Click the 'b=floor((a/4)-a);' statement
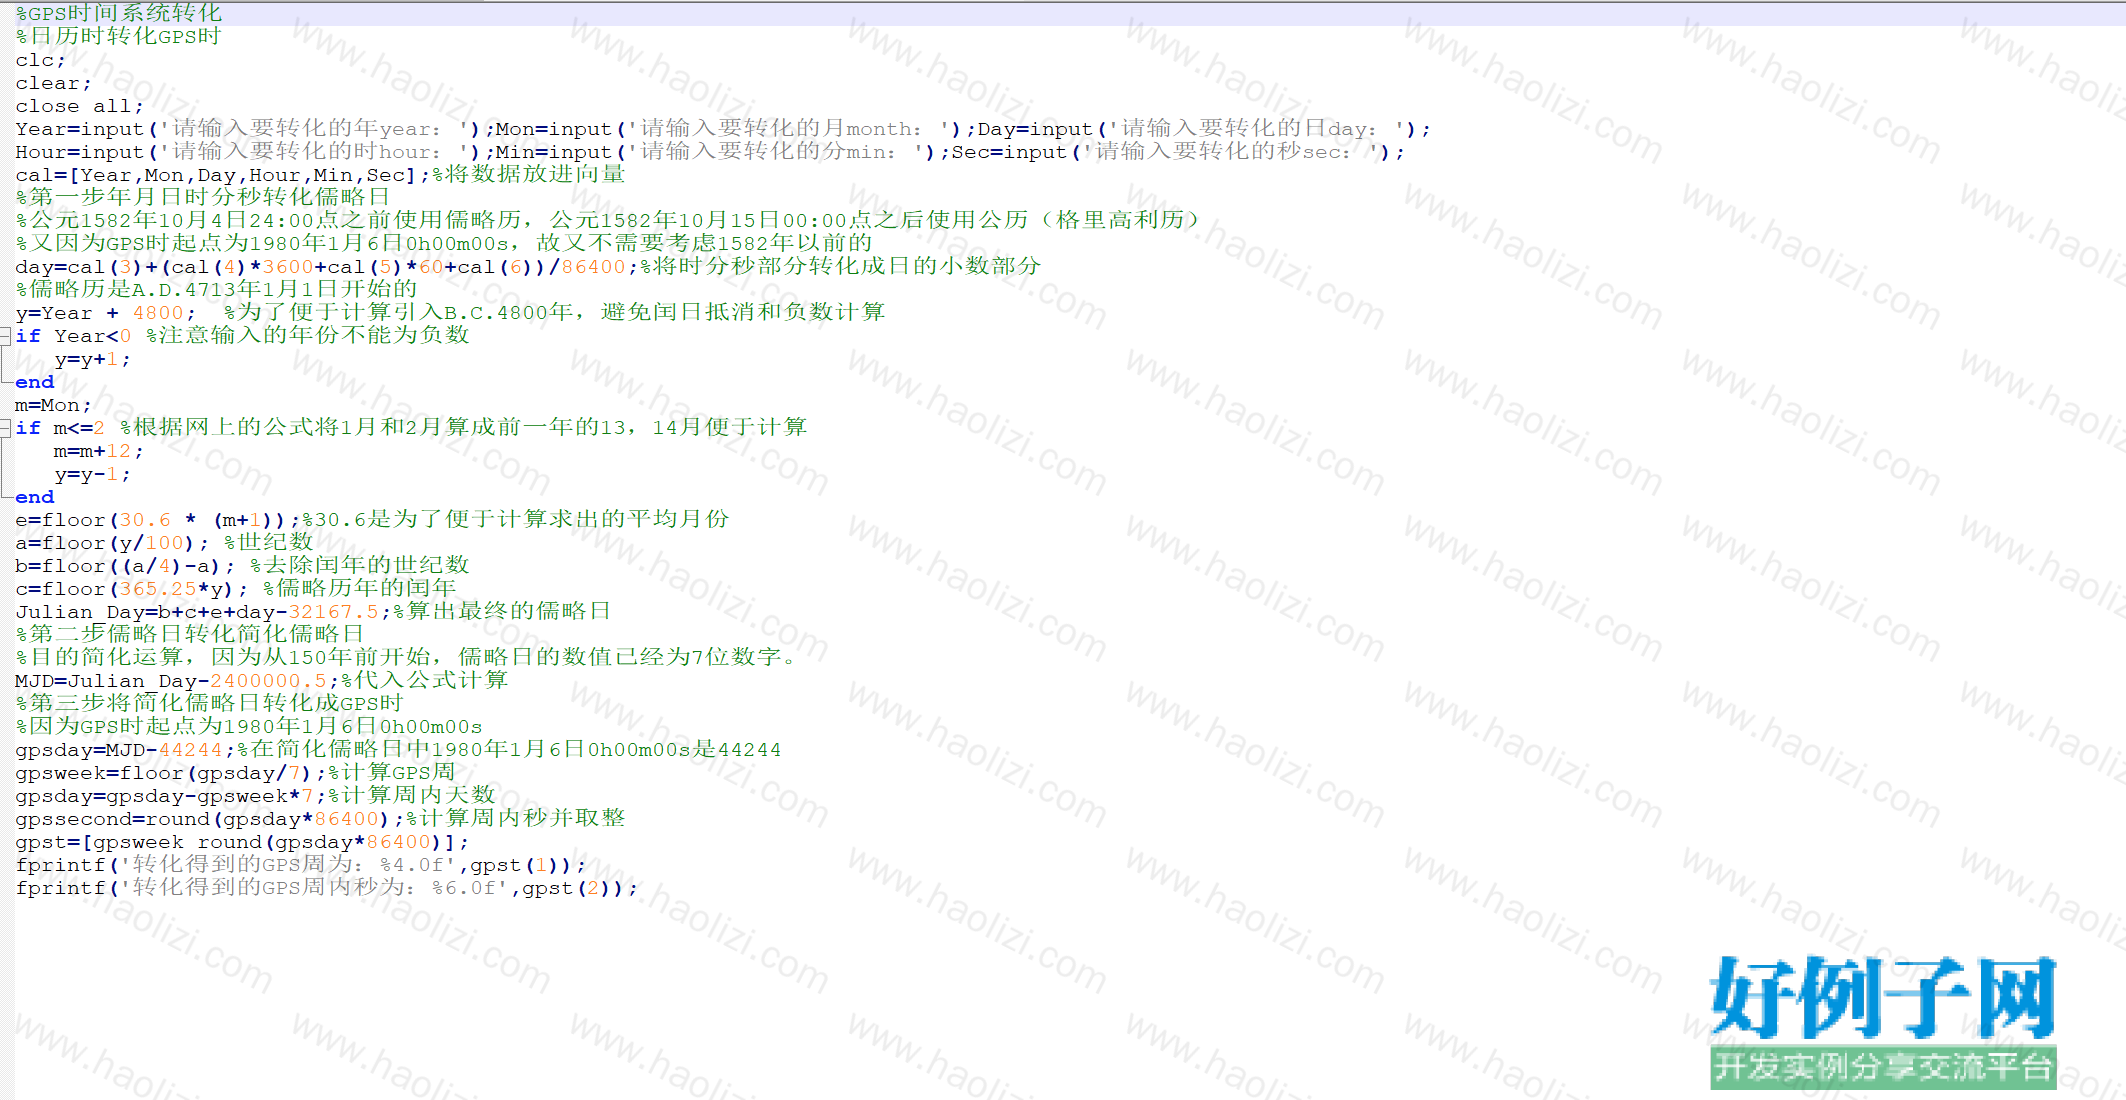2126x1100 pixels. (x=125, y=566)
